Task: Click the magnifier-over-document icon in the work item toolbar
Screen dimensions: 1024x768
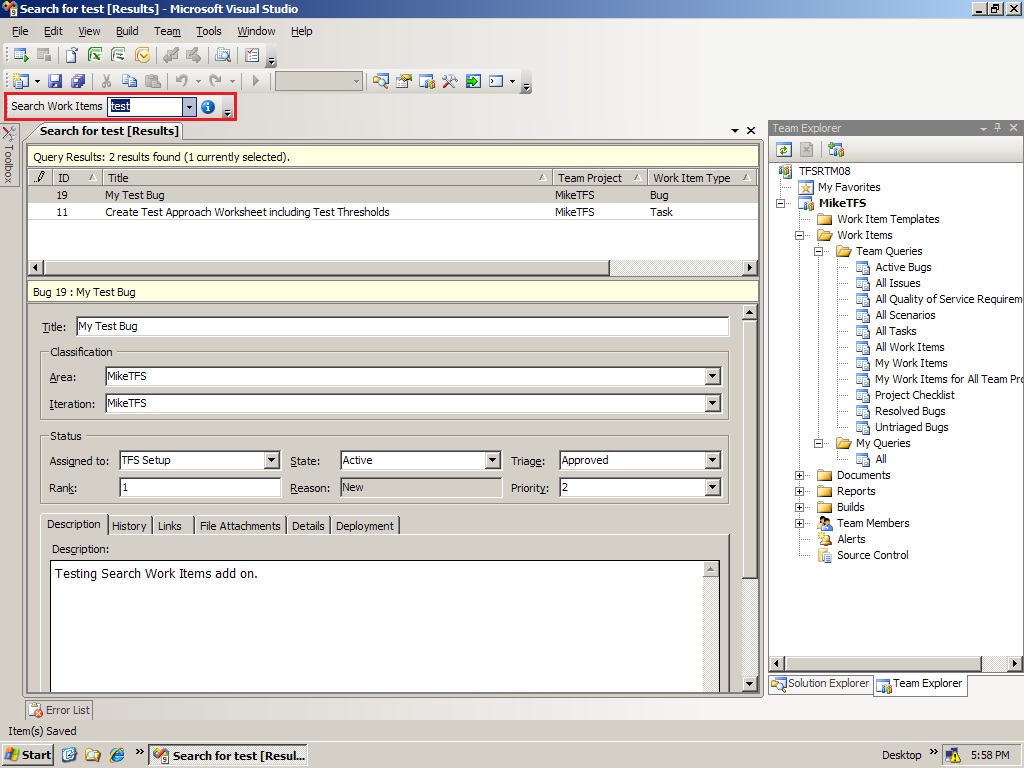Action: click(223, 56)
